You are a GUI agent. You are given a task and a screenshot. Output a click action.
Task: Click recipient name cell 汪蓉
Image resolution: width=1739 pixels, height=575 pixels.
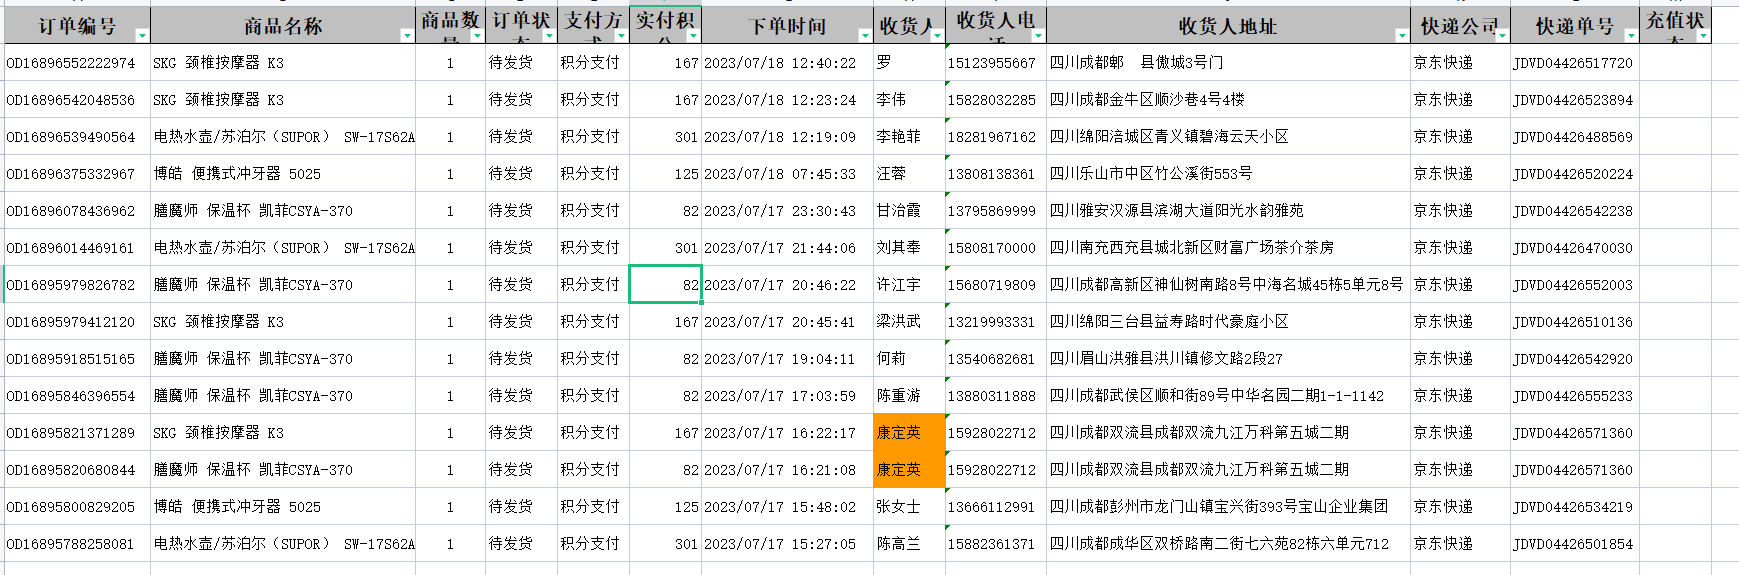(x=909, y=173)
